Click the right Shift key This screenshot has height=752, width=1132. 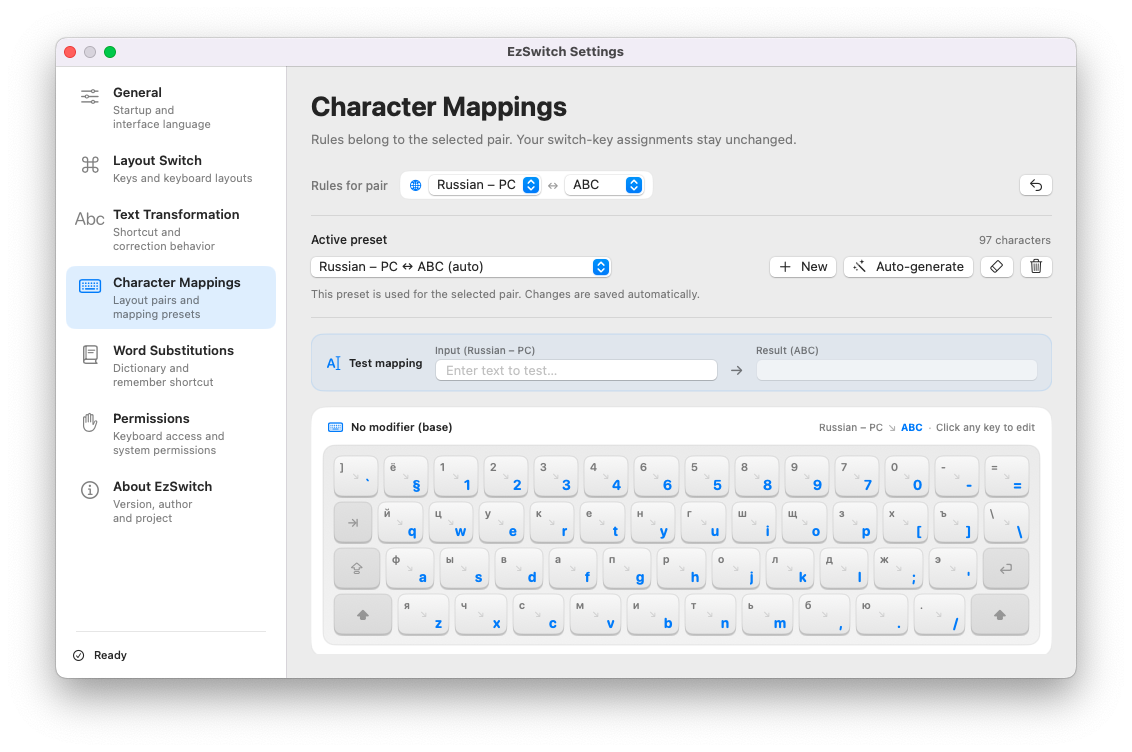[1000, 615]
